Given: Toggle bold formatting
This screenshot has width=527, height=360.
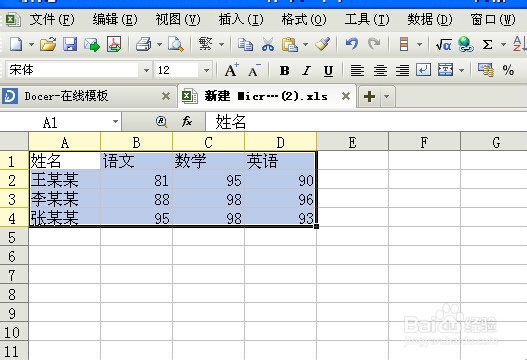Looking at the screenshot, I should pos(284,71).
